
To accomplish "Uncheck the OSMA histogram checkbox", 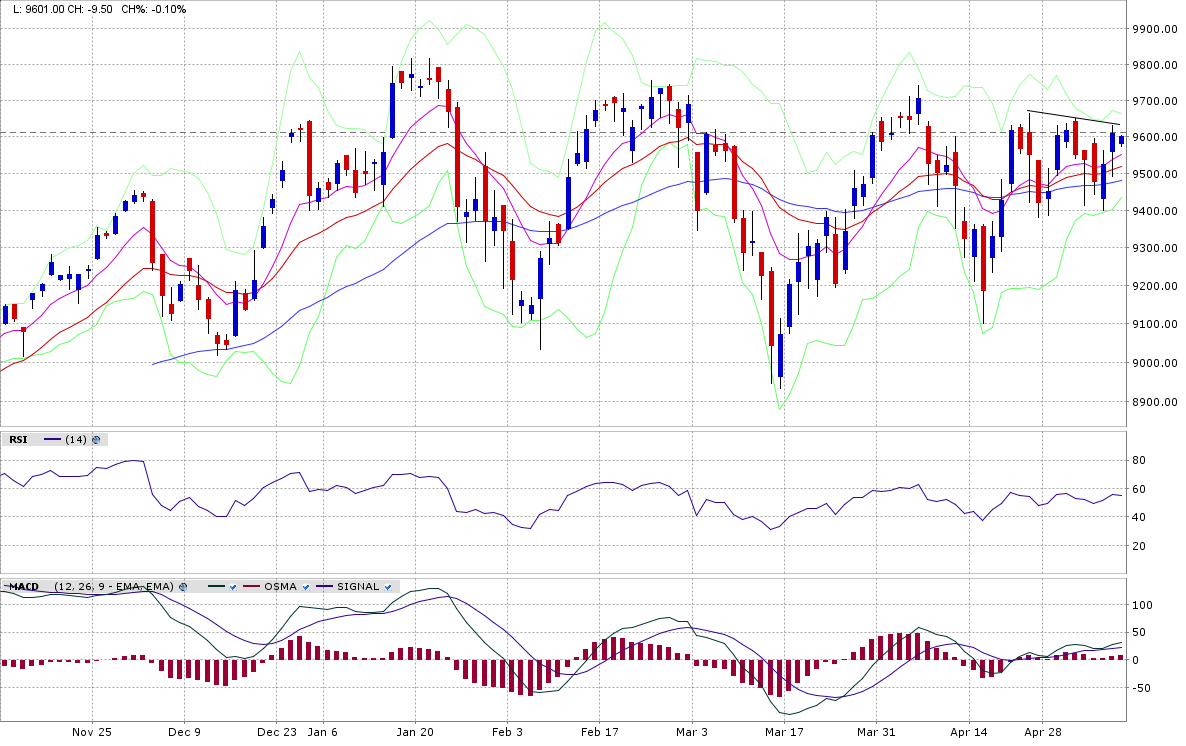I will click(x=306, y=587).
